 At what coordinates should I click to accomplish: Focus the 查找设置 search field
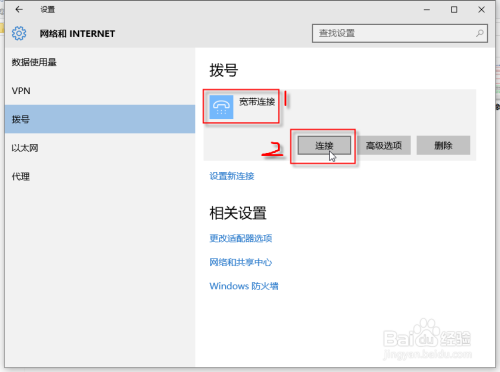pyautogui.click(x=400, y=33)
